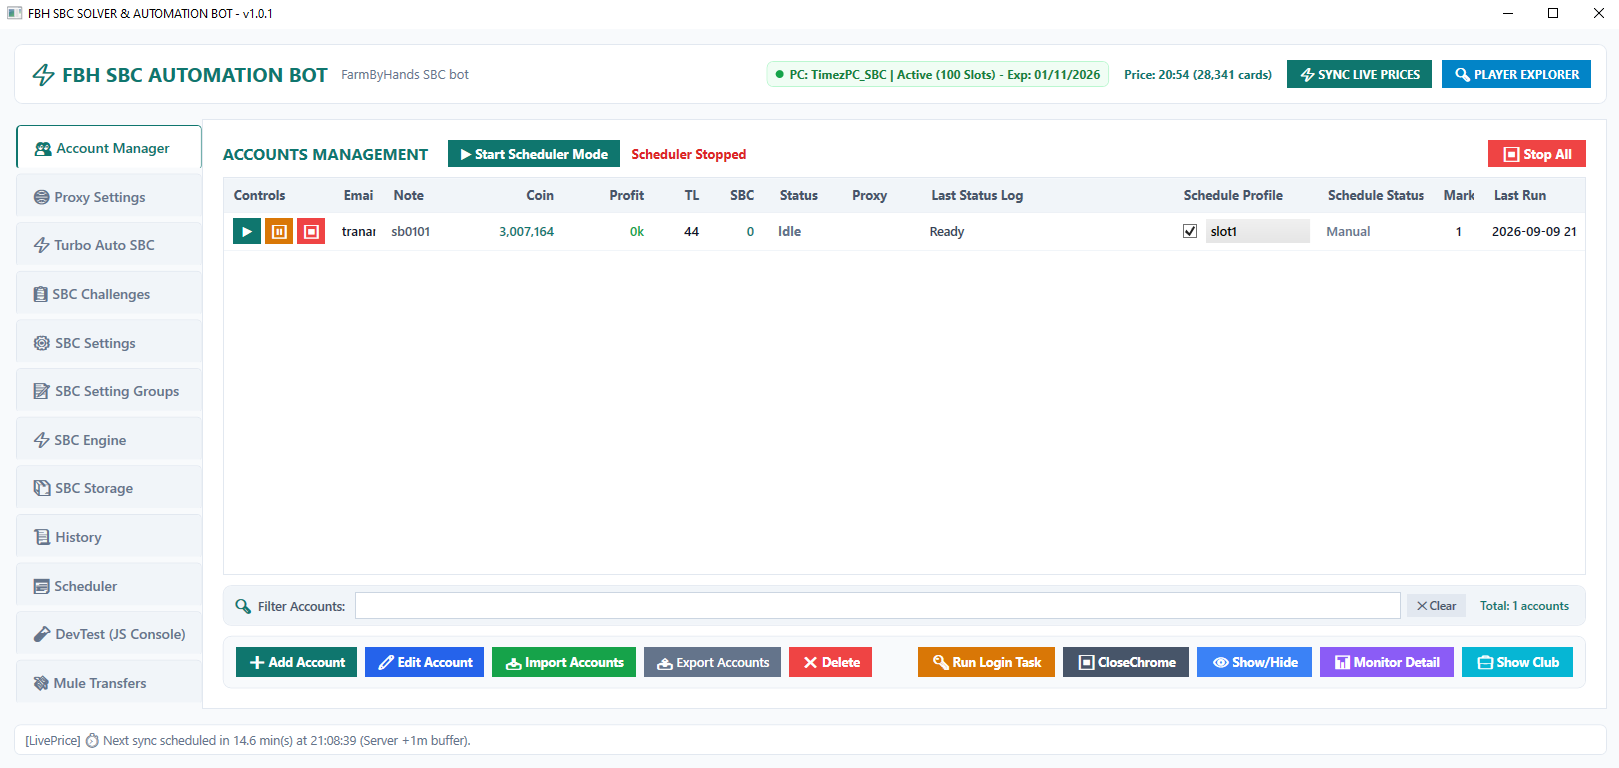
Task: Click the red Stop All button
Action: (1537, 154)
